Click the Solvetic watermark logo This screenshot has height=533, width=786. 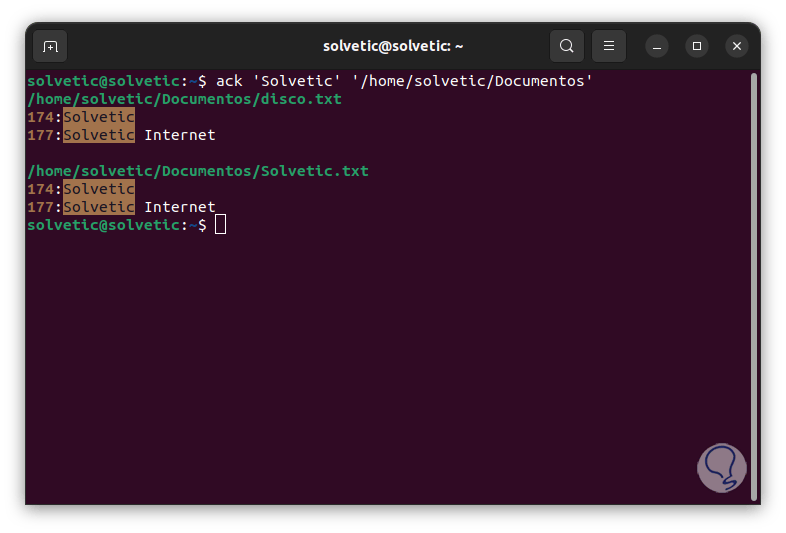(x=722, y=468)
